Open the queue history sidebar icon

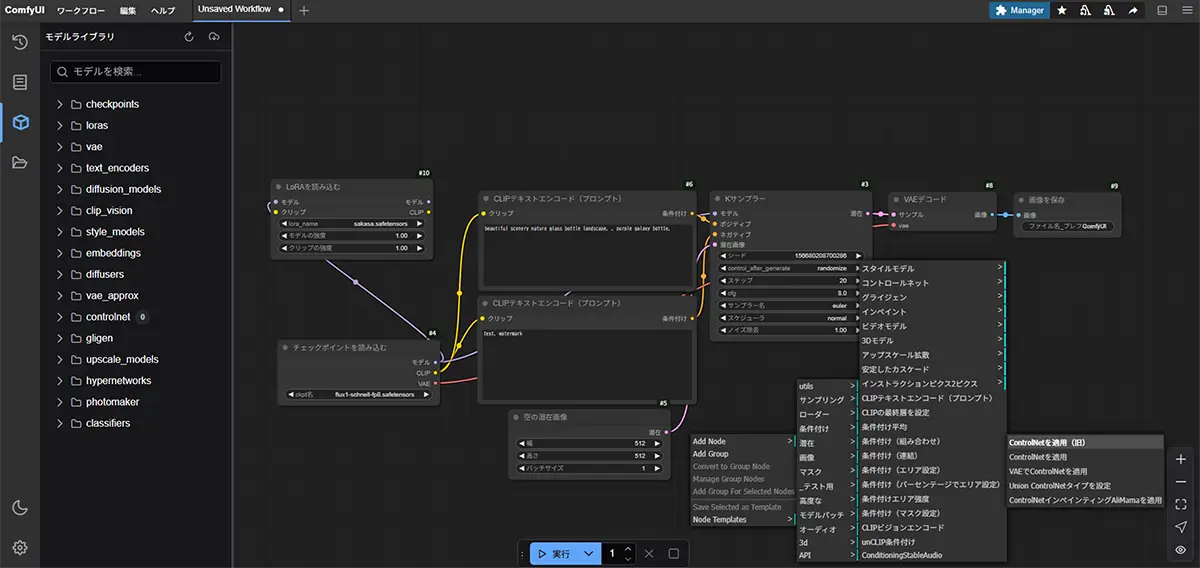pos(20,41)
